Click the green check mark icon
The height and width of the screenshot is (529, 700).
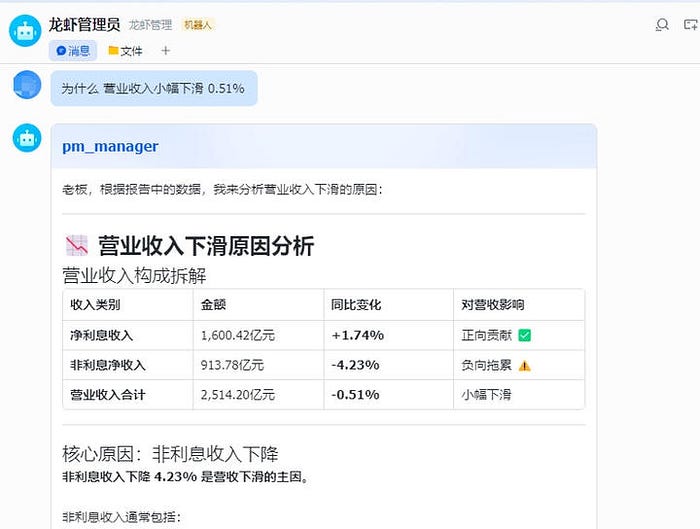[525, 335]
